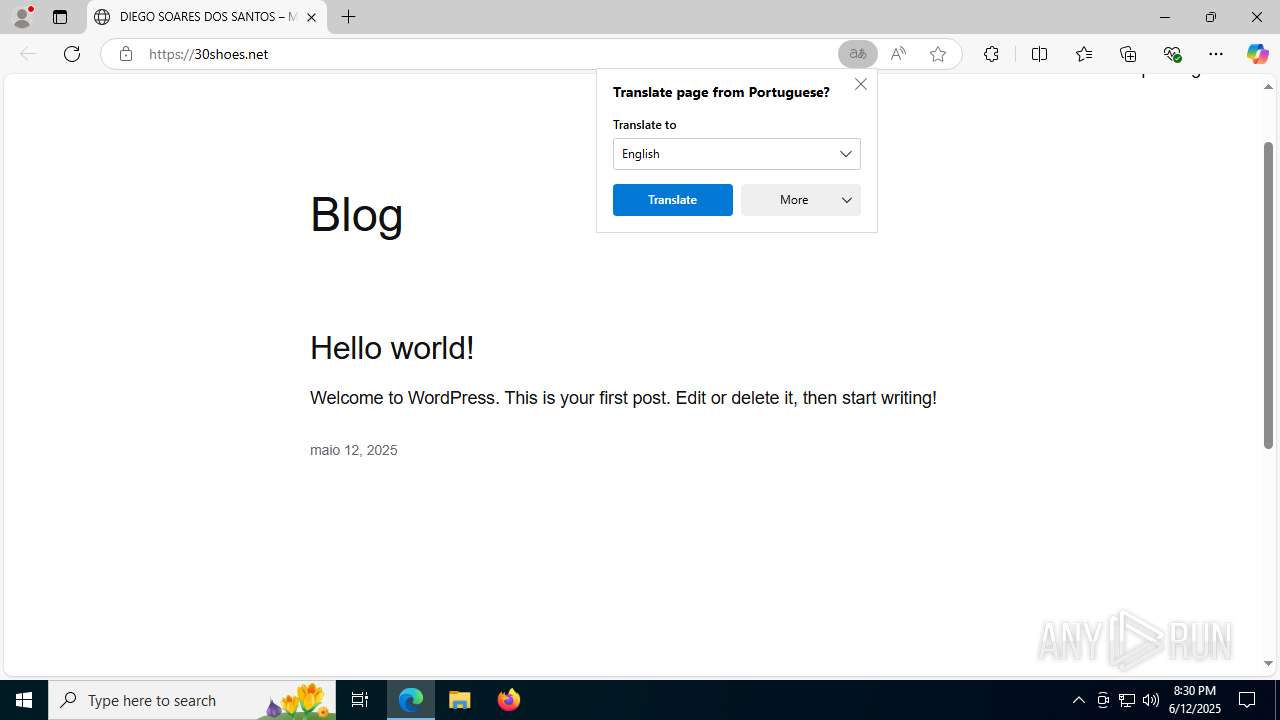Go back using the back arrow

click(x=28, y=54)
